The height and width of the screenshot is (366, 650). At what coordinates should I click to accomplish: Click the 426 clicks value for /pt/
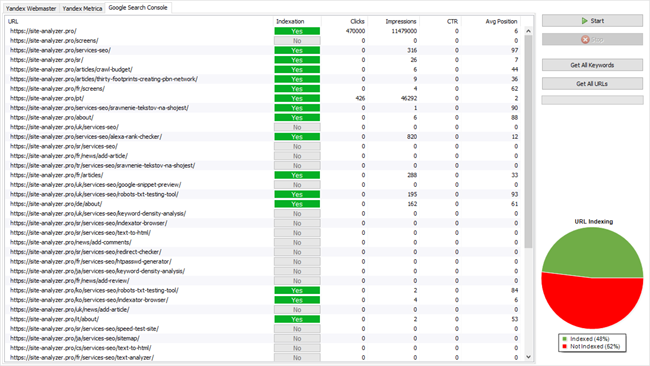360,98
